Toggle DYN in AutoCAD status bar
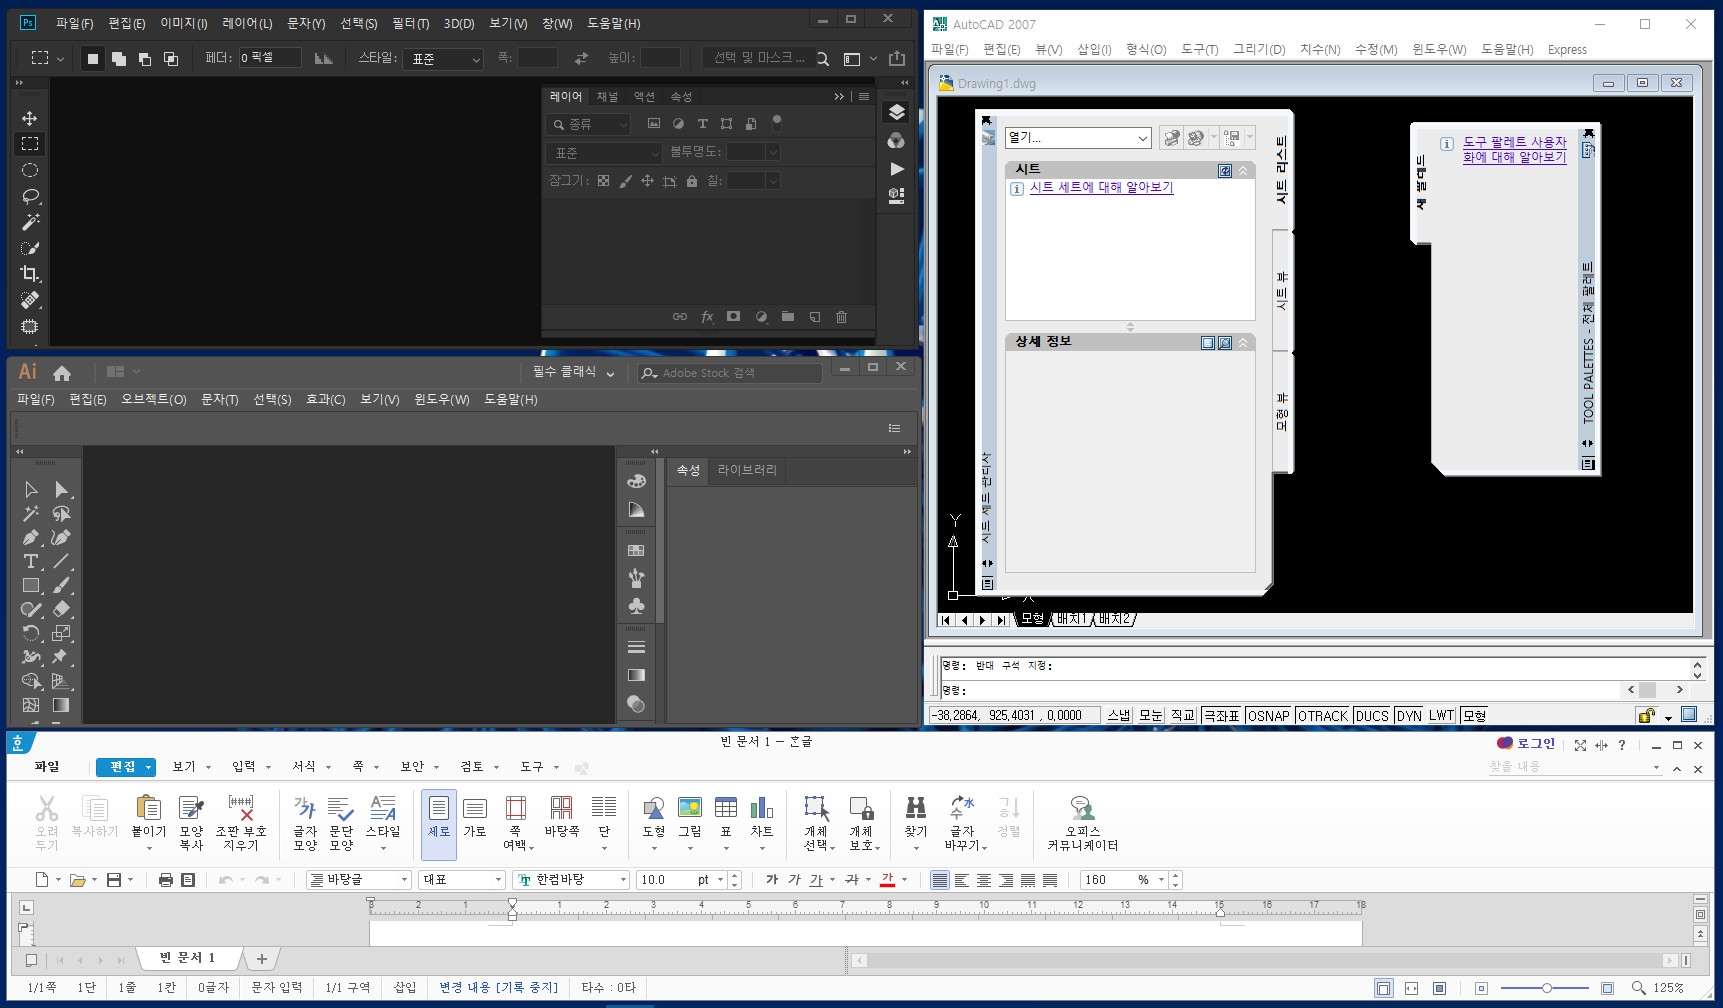 (1409, 716)
